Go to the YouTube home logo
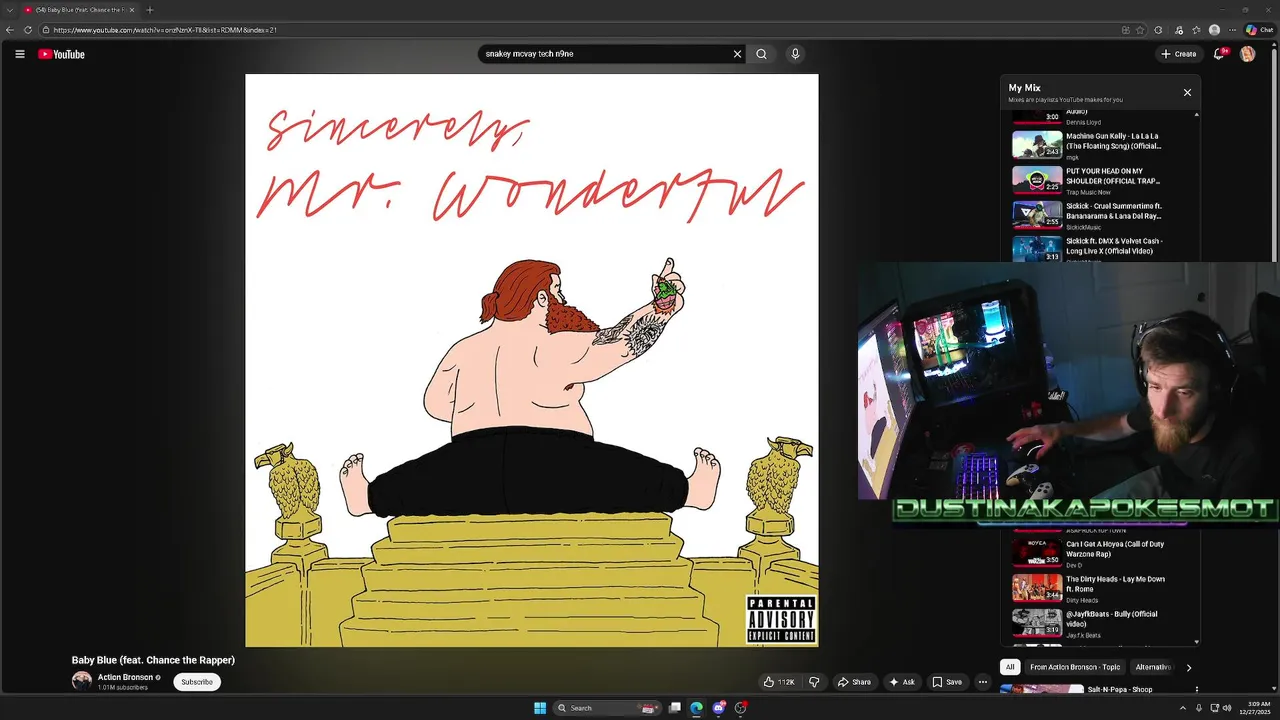 [62, 54]
